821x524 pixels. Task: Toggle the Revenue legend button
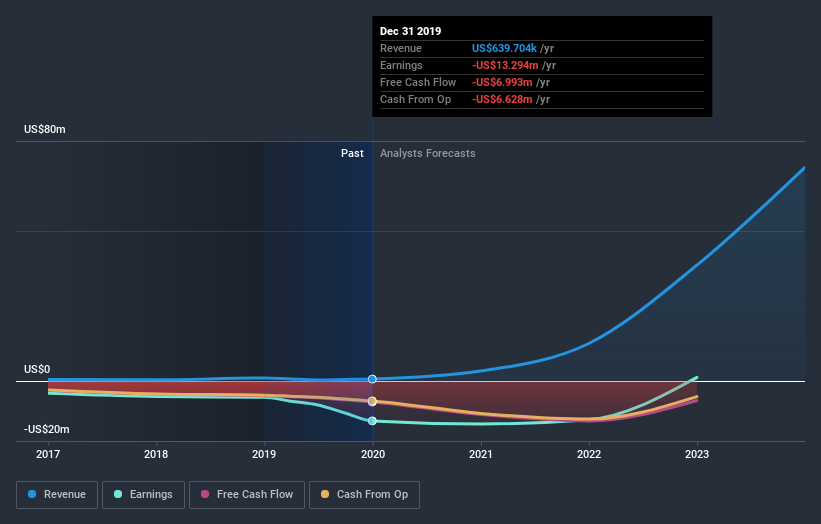point(57,495)
